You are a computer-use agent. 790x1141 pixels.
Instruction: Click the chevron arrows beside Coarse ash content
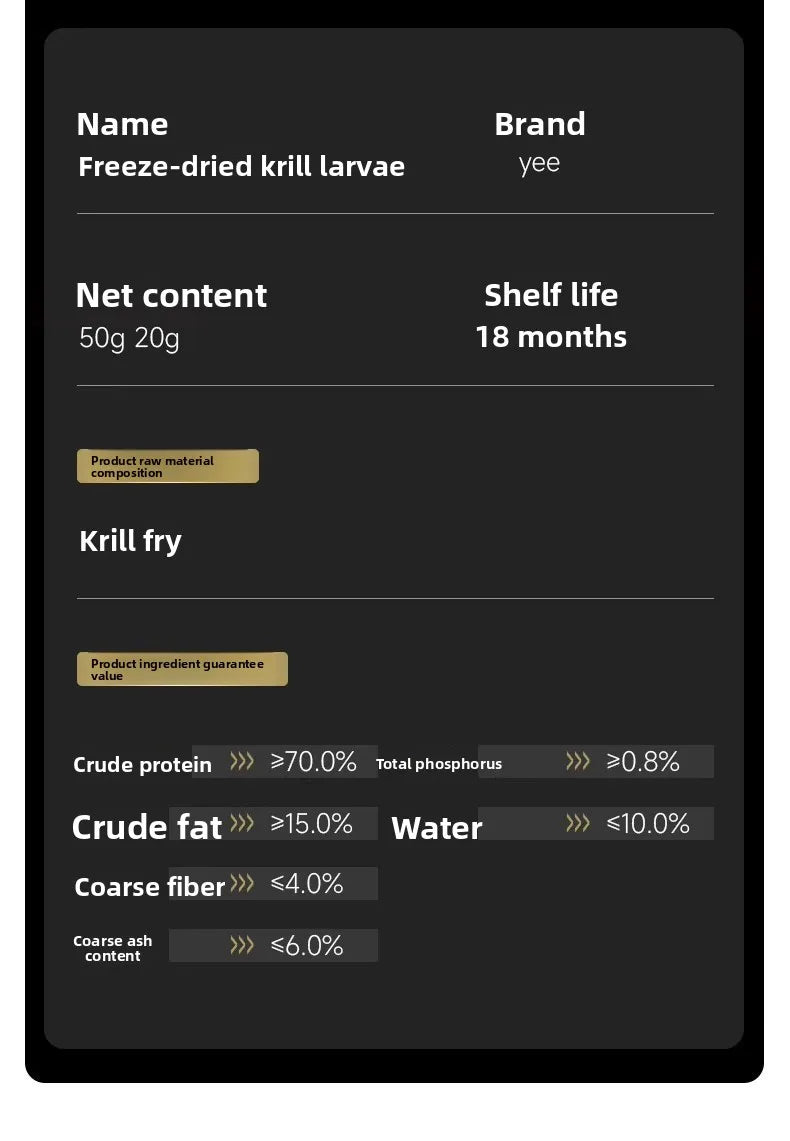coord(242,946)
